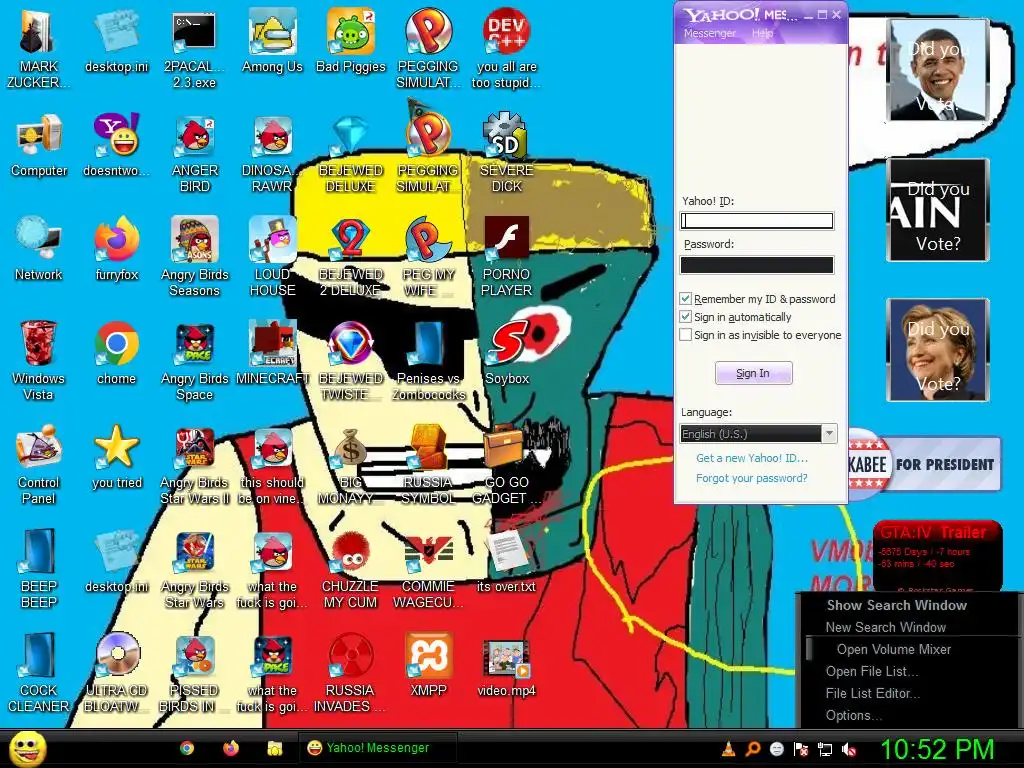Click the Password input field
This screenshot has height=768, width=1024.
(757, 264)
